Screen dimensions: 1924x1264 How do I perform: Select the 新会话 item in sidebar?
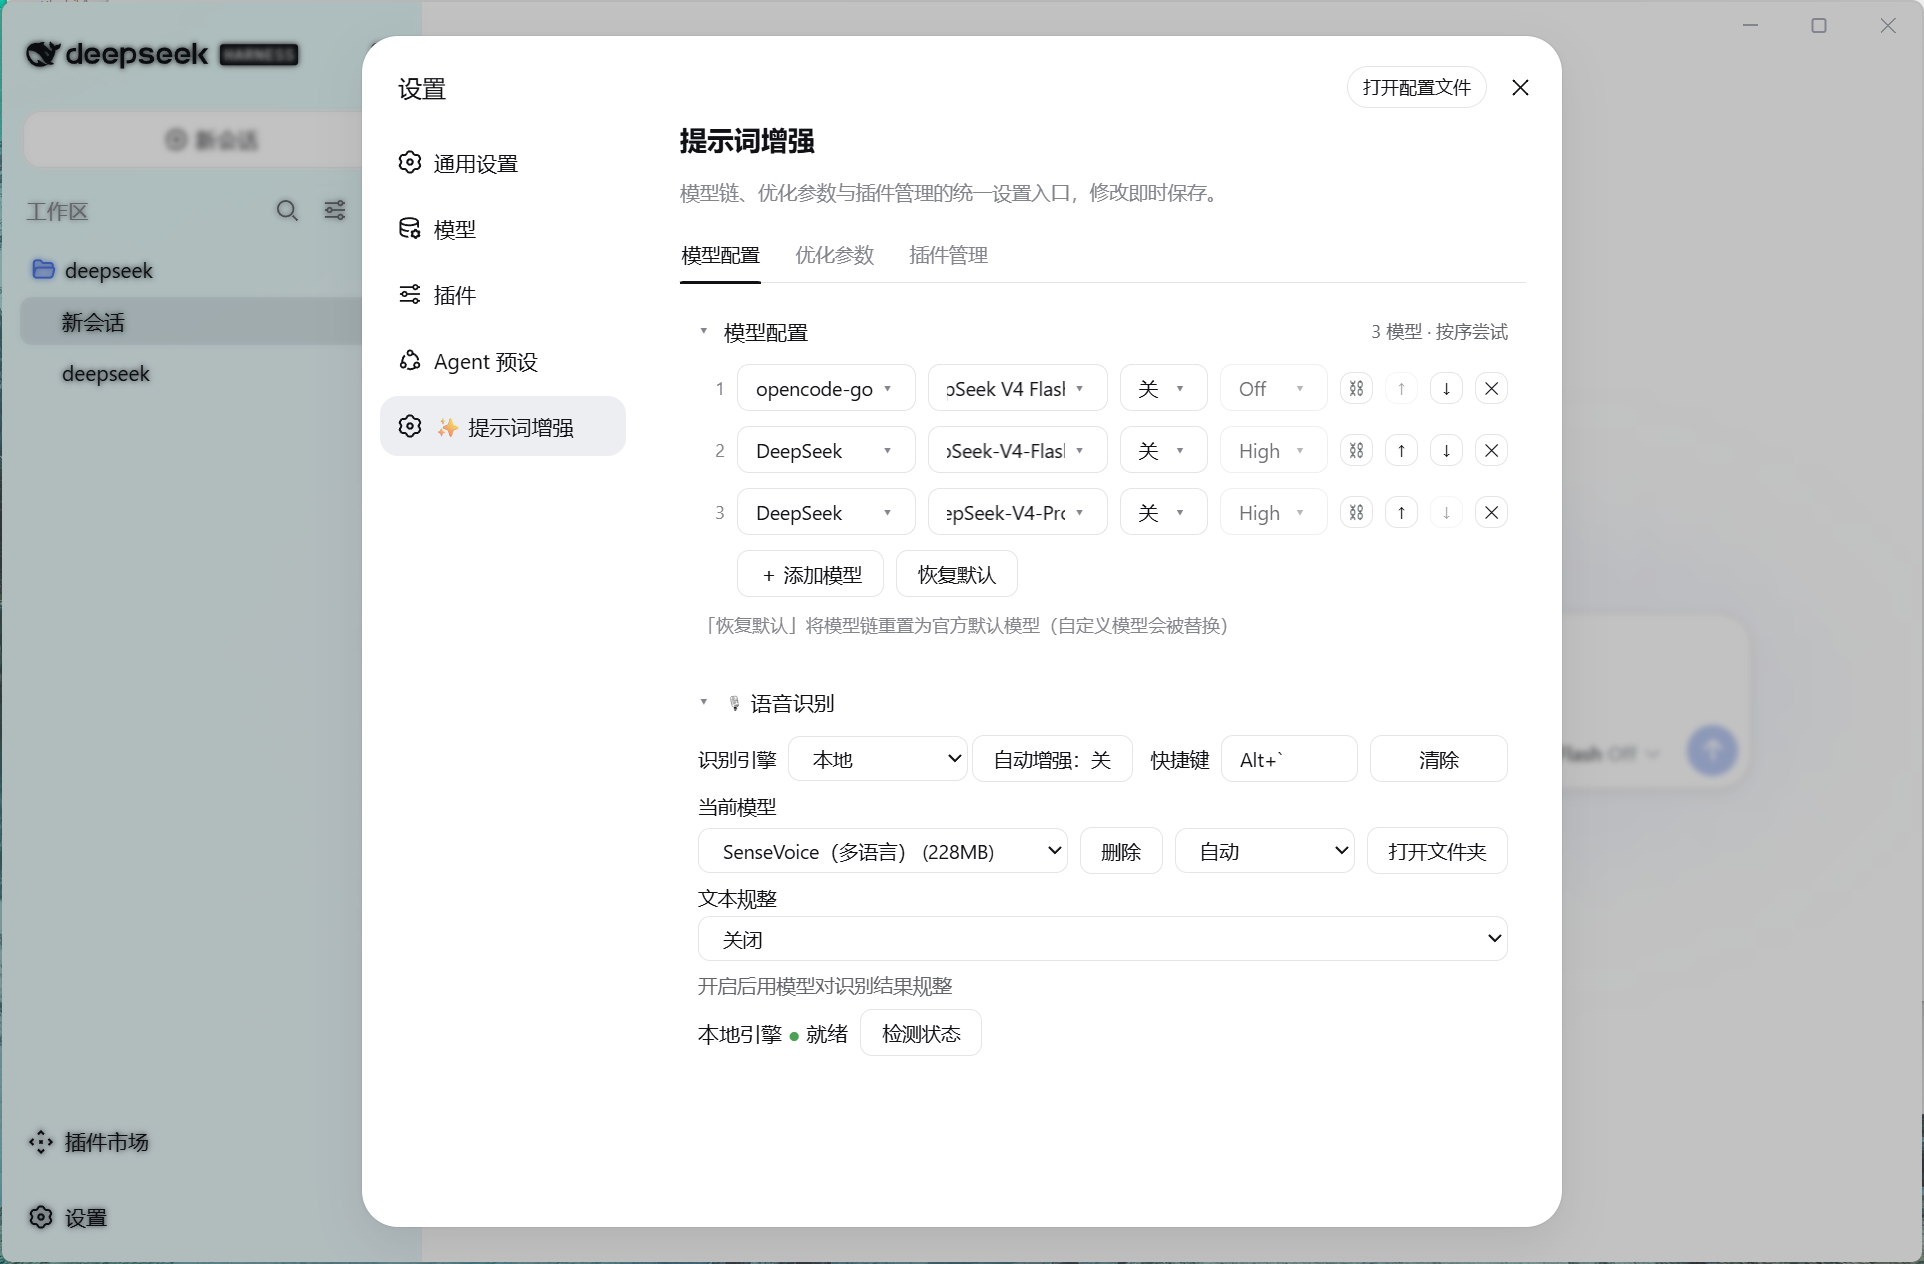pos(191,322)
